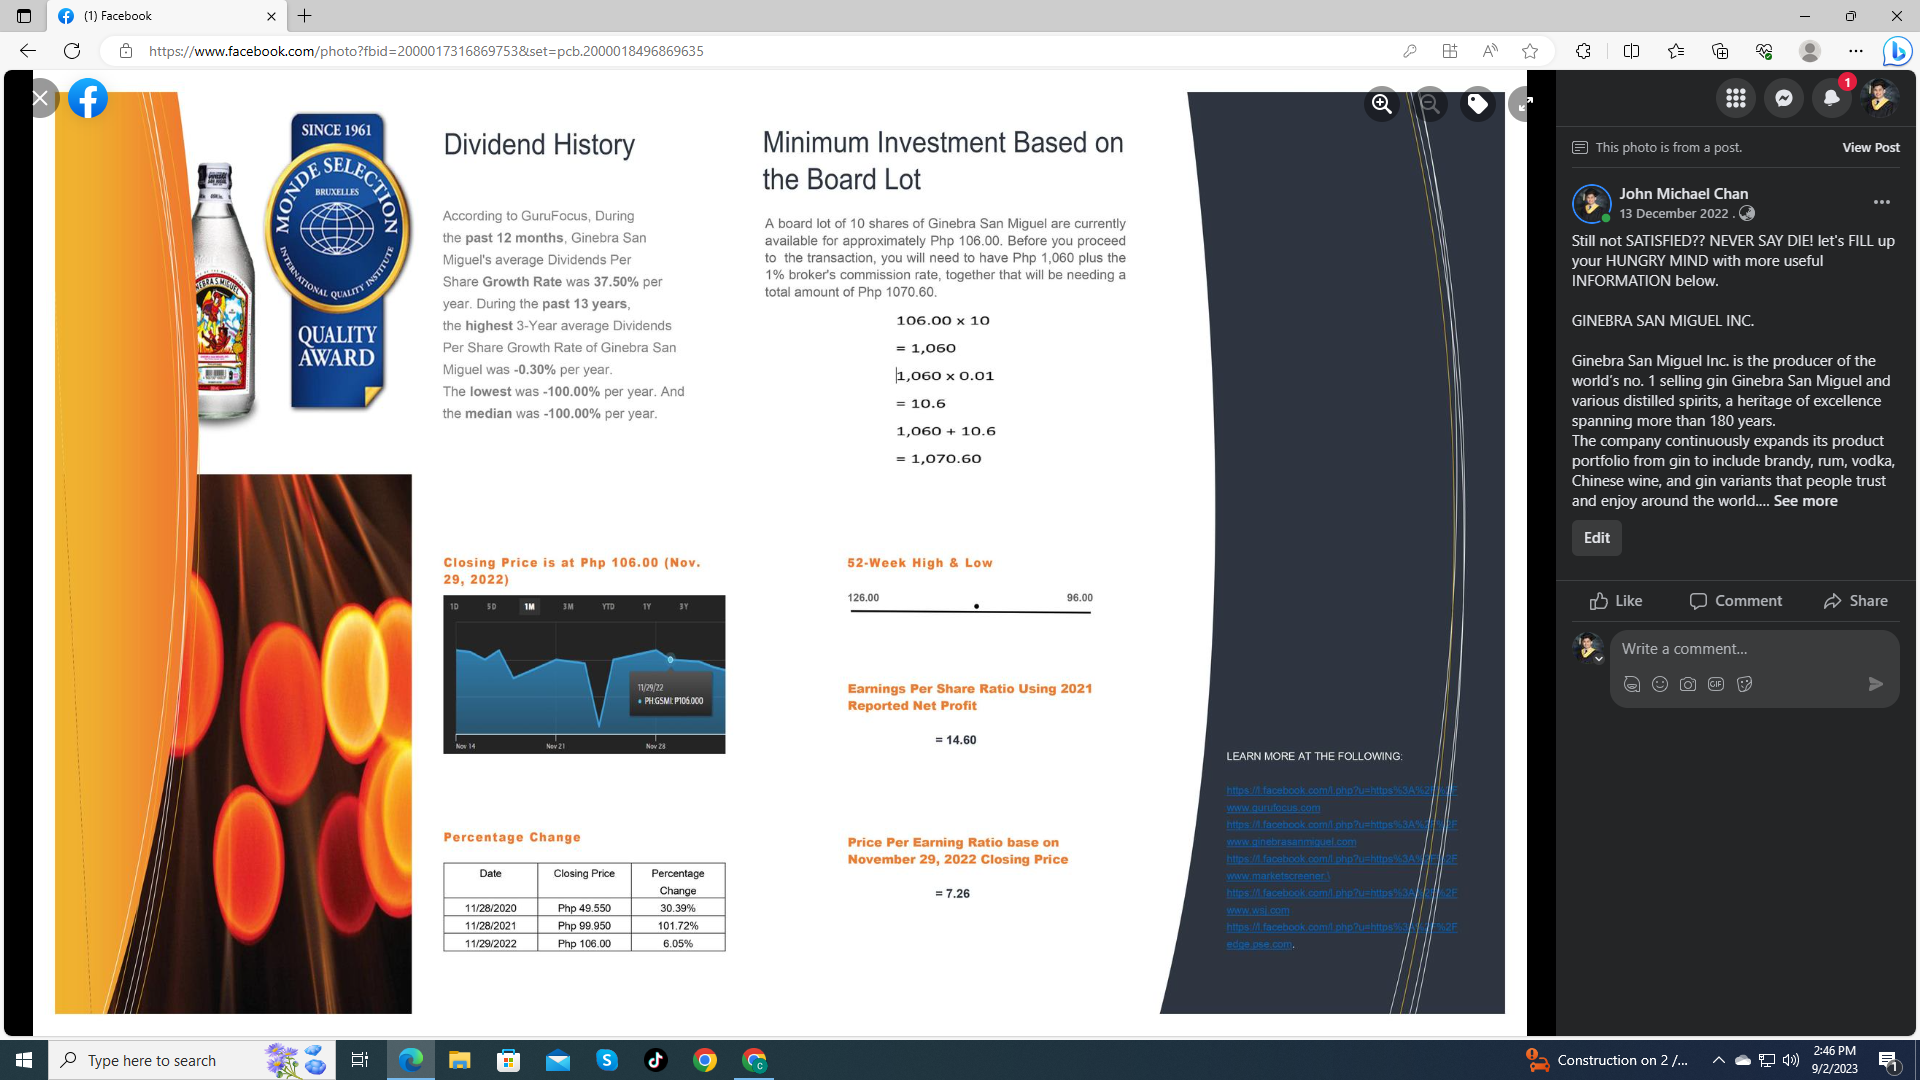The height and width of the screenshot is (1080, 1920).
Task: Go to Facebook home logo
Action: coord(88,98)
